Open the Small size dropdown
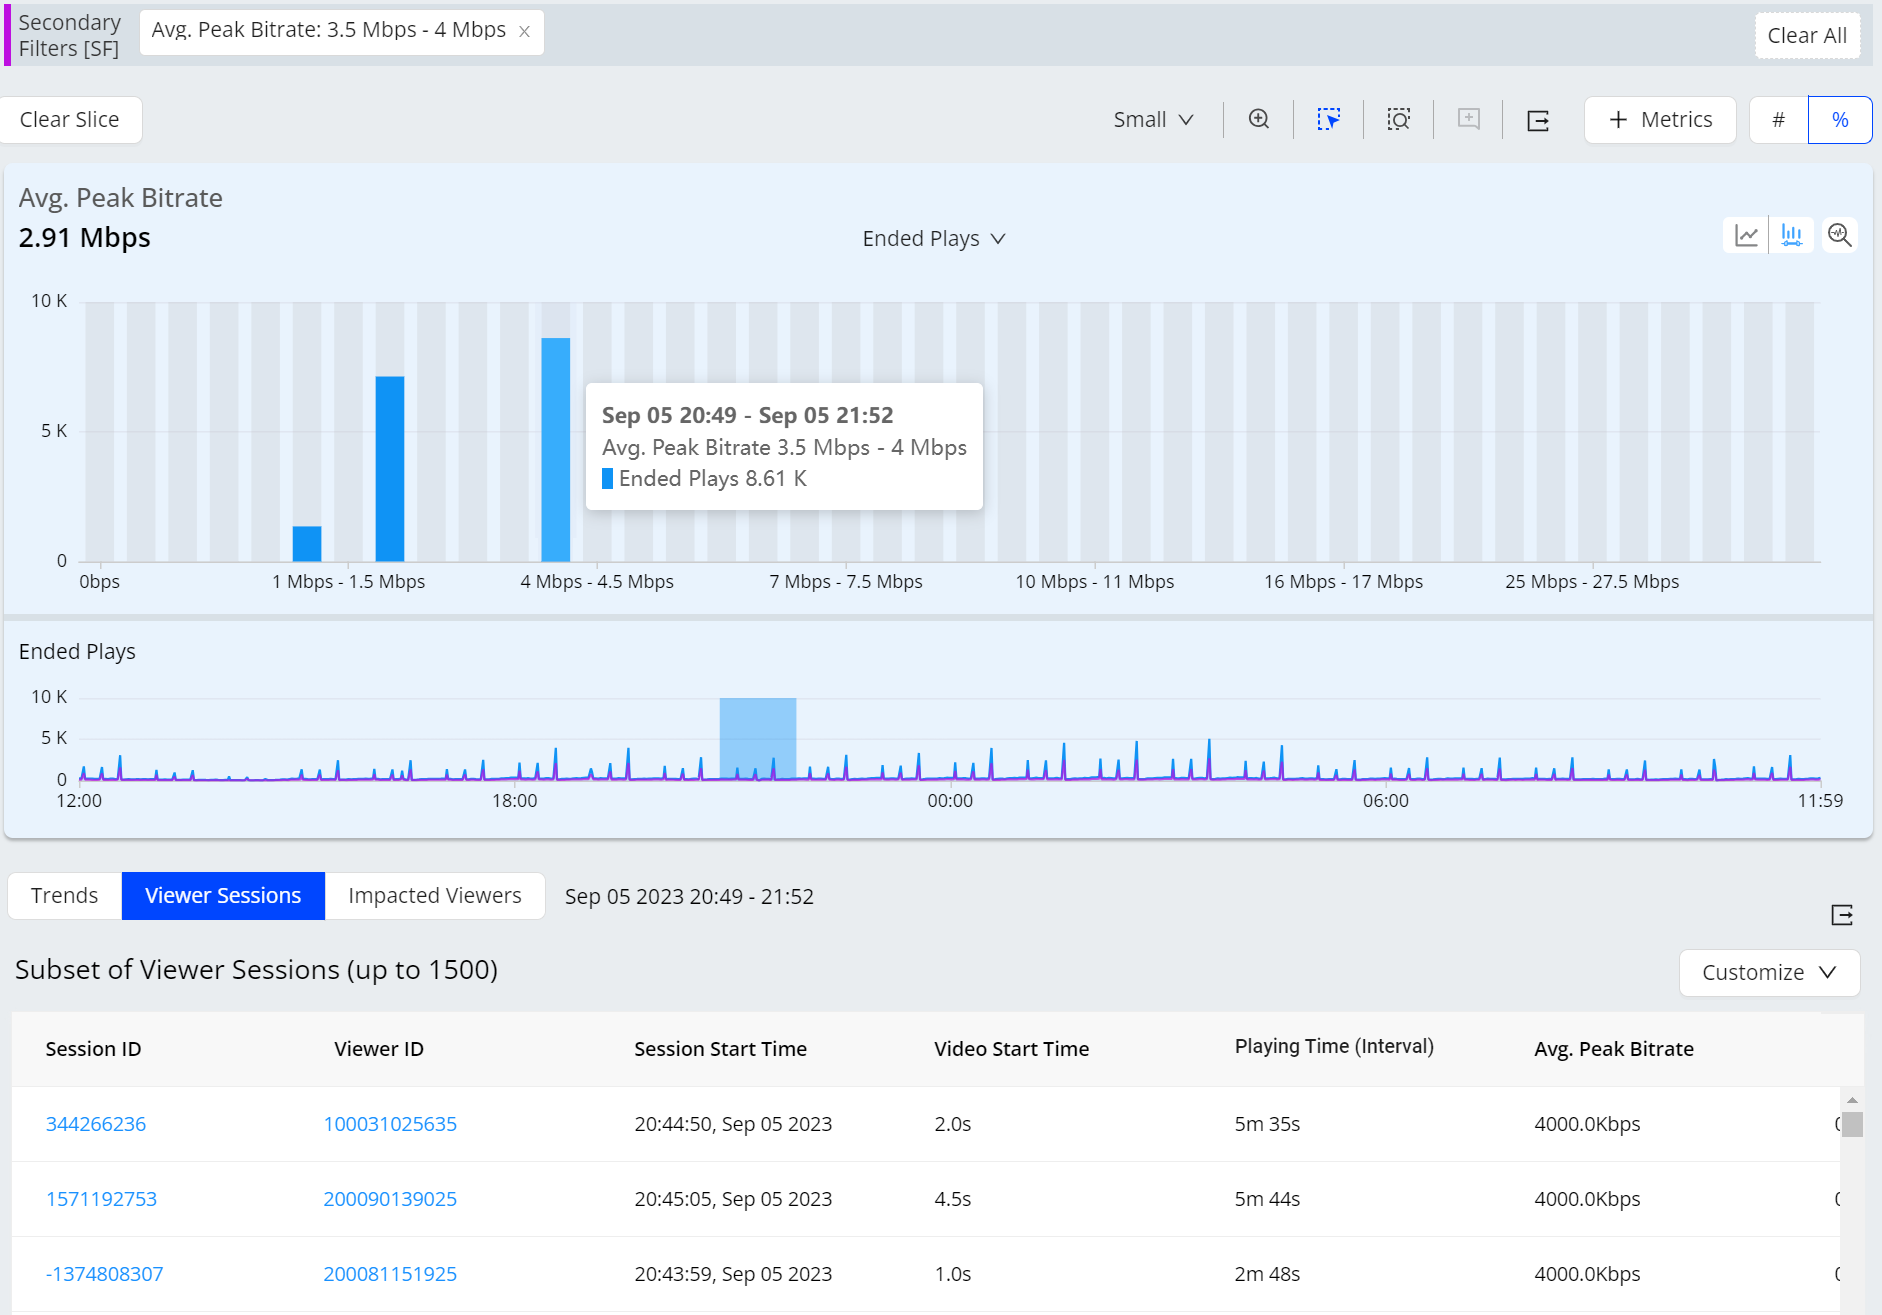Screen dimensions: 1882x1315 [x=1153, y=120]
